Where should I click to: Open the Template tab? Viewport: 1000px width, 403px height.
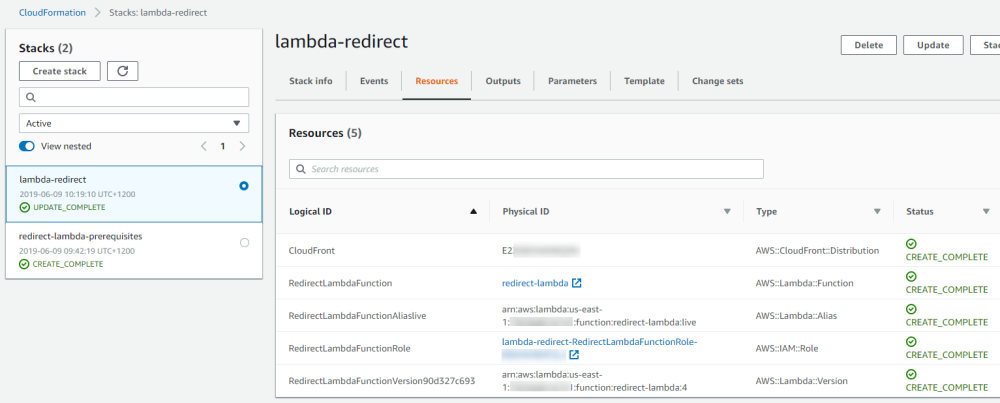tap(644, 81)
